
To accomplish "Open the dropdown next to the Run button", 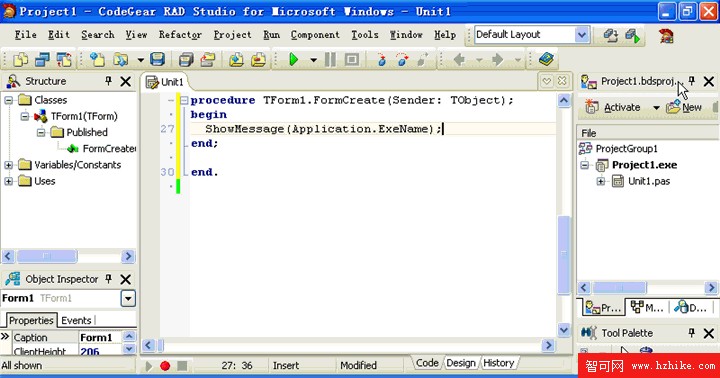I will (314, 60).
